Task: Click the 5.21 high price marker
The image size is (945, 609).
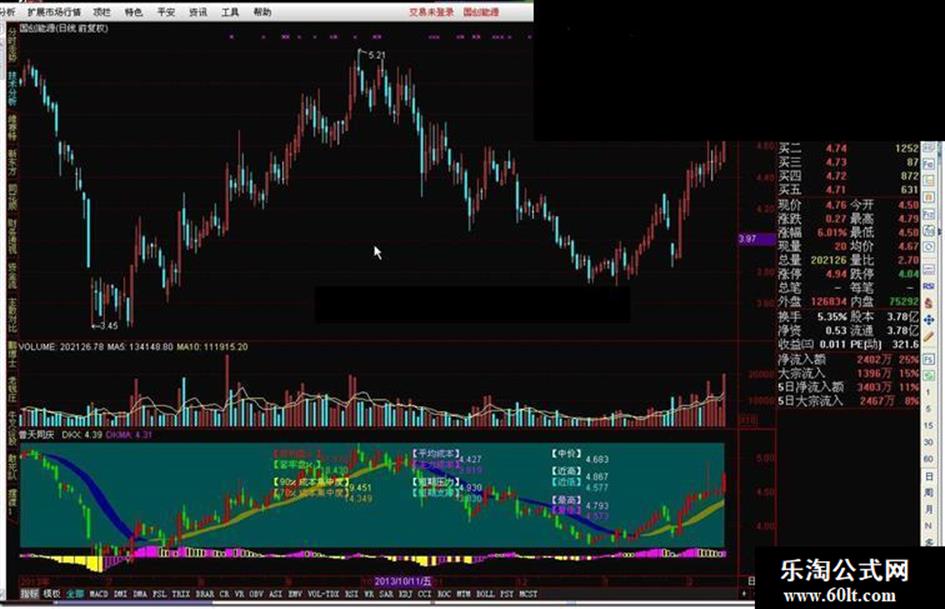Action: 377,55
